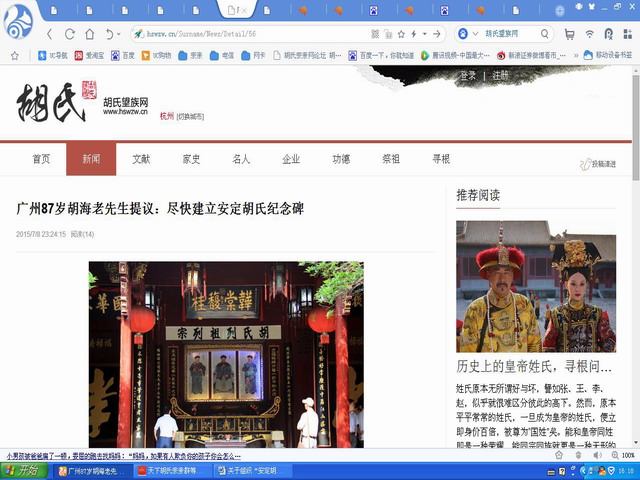Click the 登录 login link
Image resolution: width=640 pixels, height=480 pixels.
click(x=468, y=76)
